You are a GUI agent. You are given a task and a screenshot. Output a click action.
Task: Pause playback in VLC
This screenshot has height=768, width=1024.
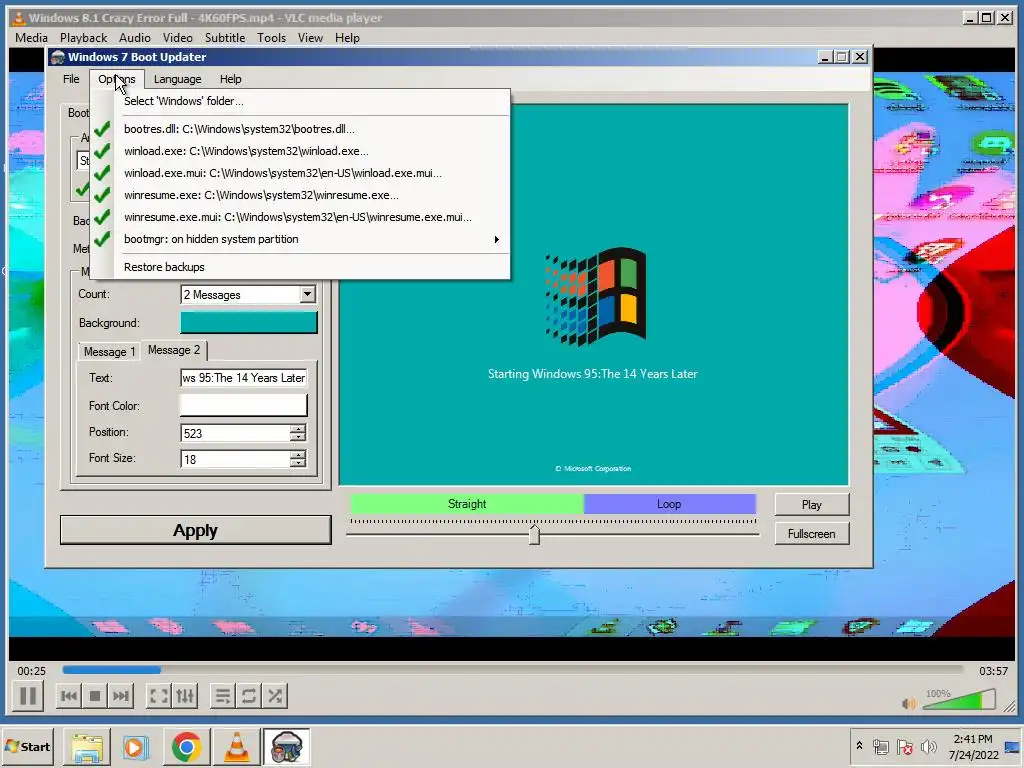click(x=28, y=696)
